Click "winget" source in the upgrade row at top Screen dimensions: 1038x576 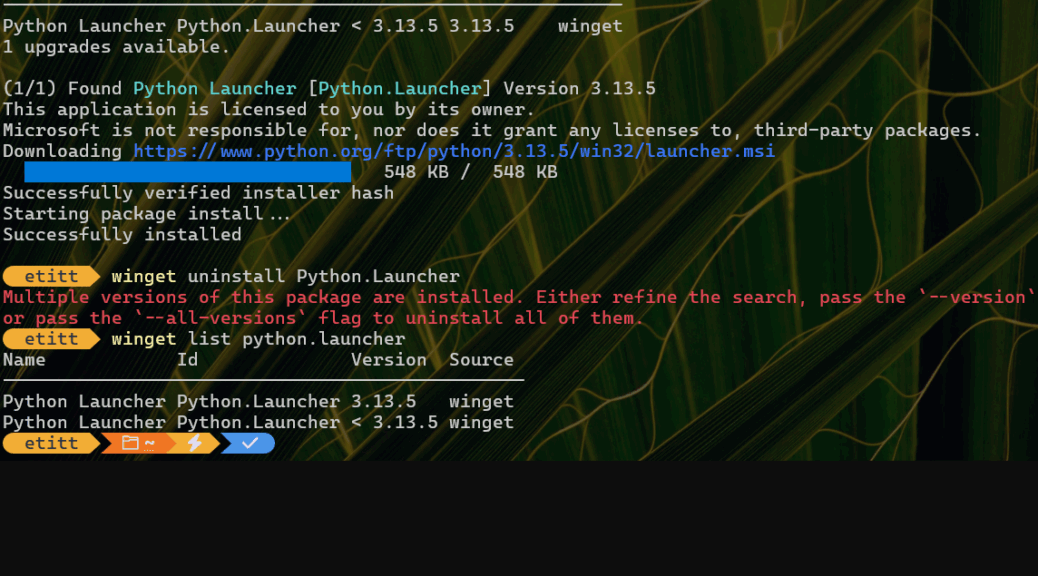[590, 26]
